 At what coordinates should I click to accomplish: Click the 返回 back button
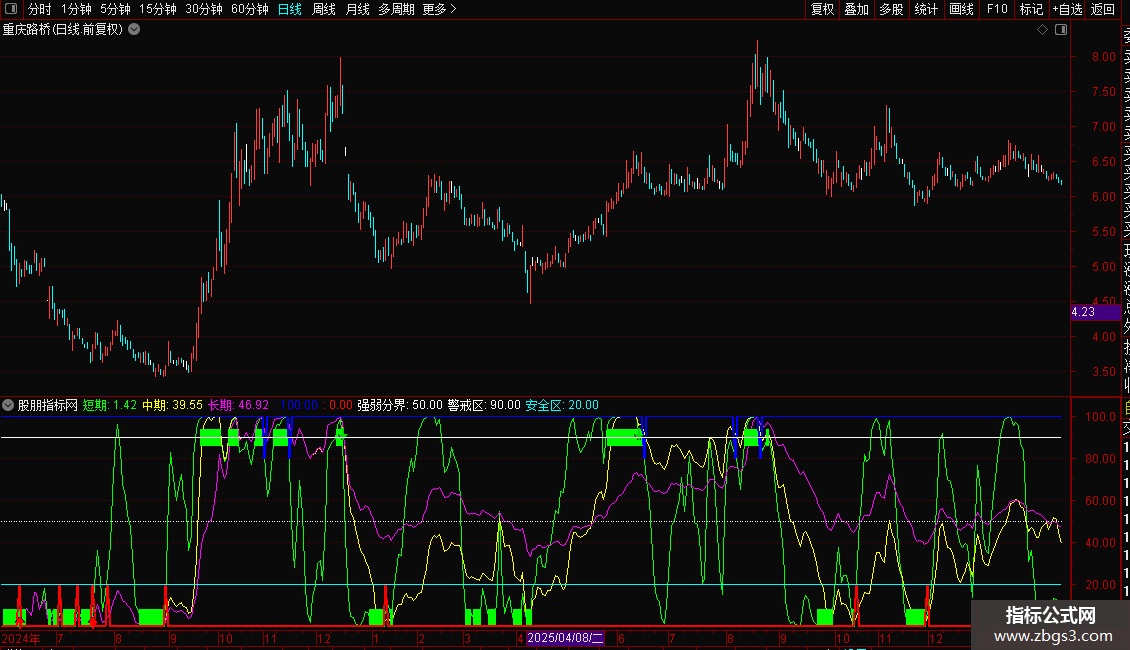[1103, 9]
